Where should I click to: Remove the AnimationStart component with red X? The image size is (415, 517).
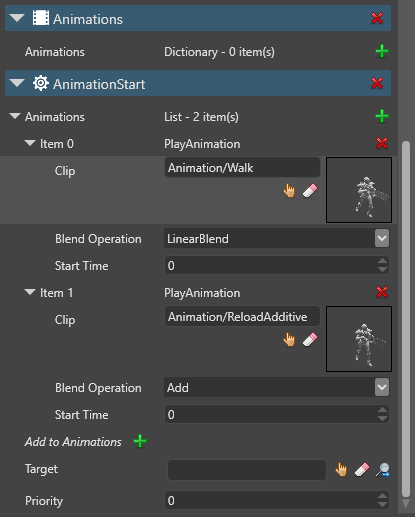point(377,83)
